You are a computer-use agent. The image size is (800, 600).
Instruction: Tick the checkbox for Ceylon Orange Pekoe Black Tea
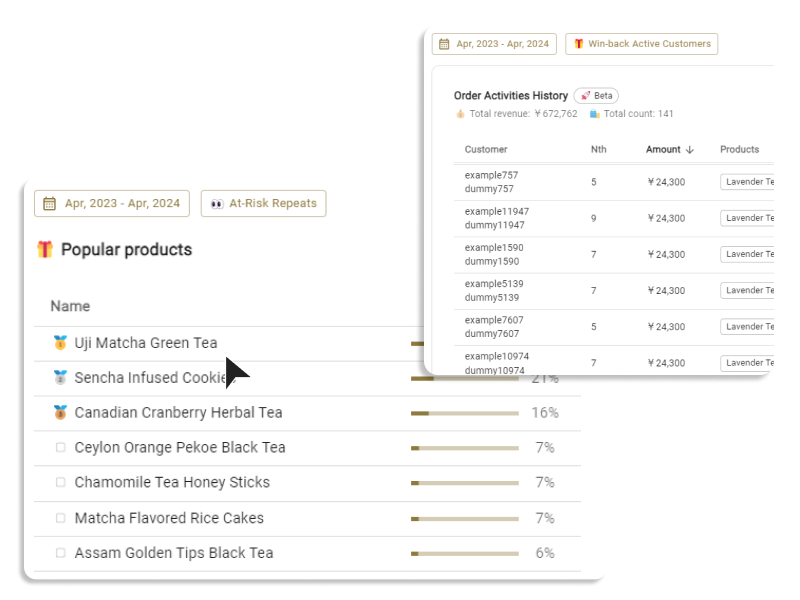60,448
